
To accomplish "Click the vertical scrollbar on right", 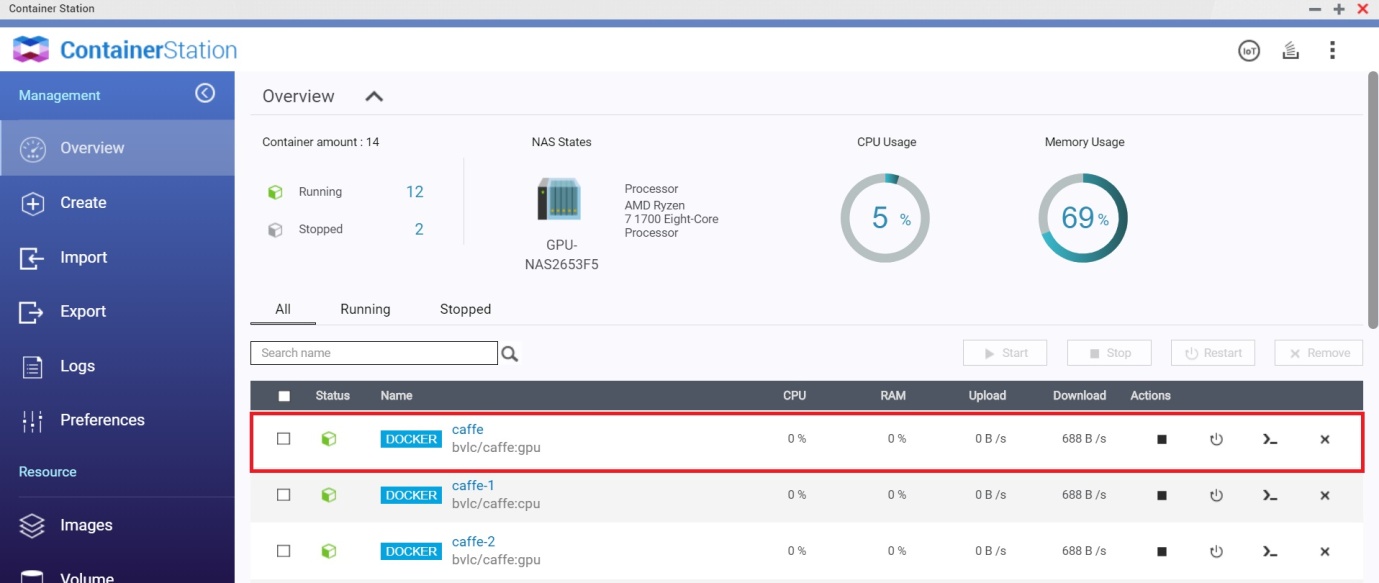I will coord(1372,200).
